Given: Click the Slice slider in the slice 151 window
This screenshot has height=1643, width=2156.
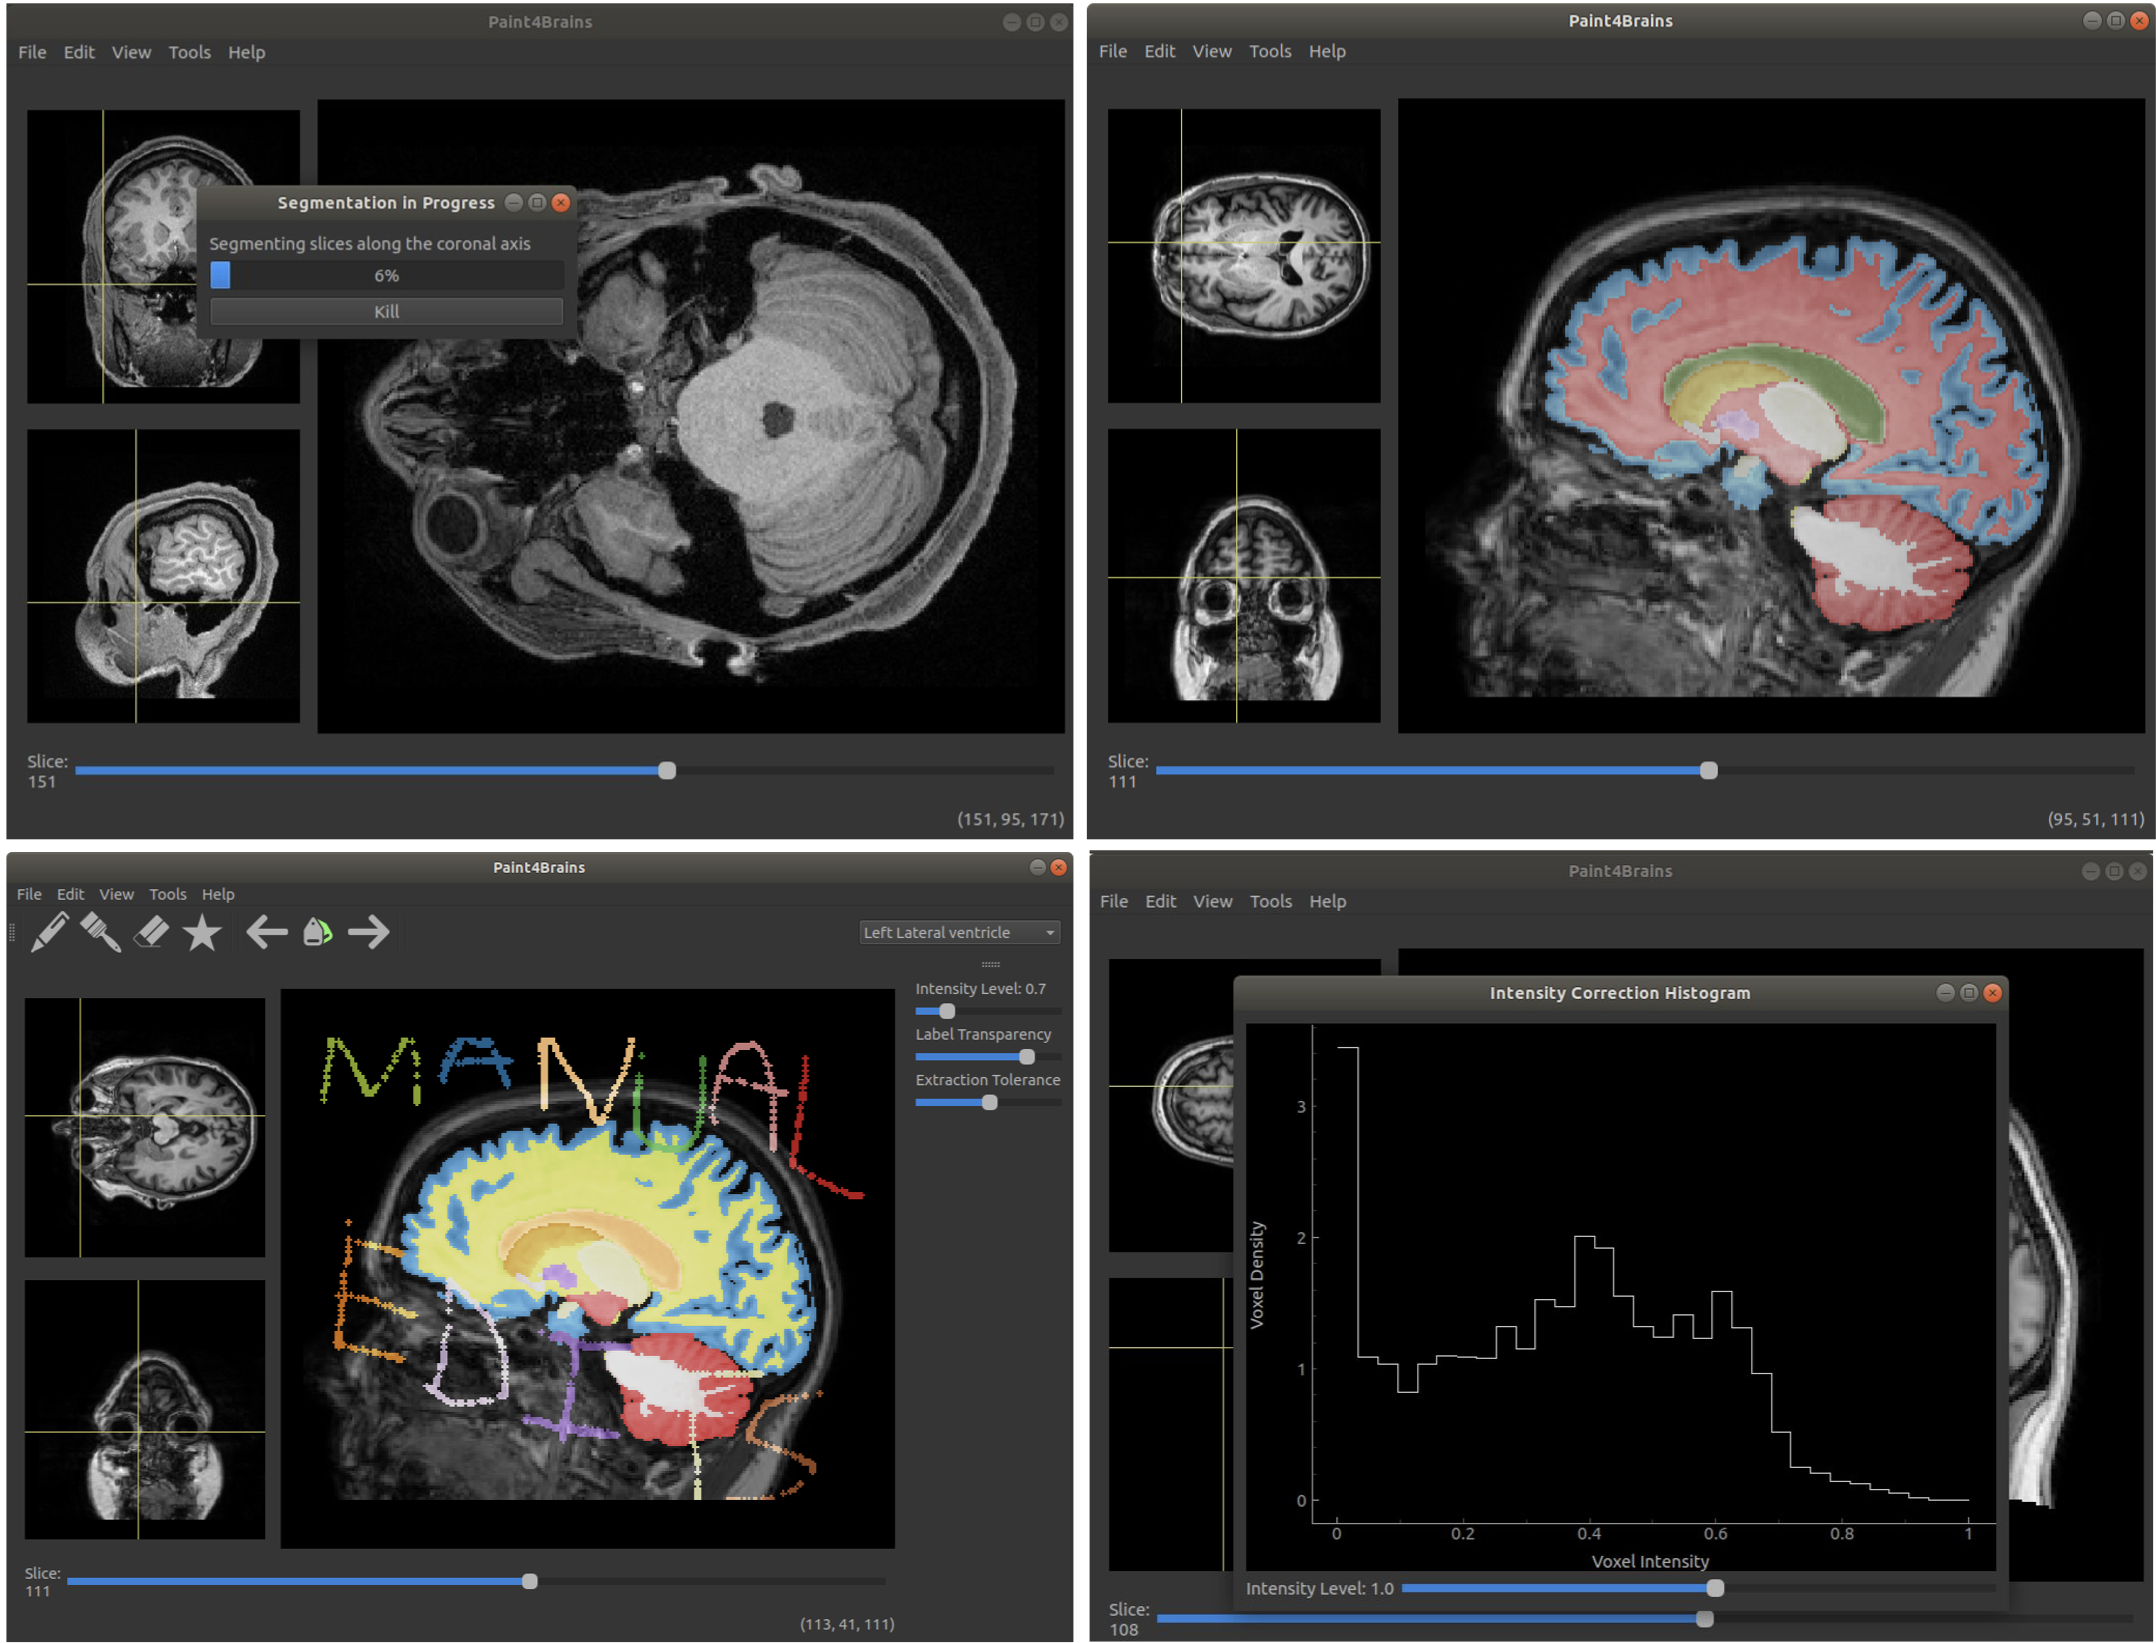Looking at the screenshot, I should [x=565, y=770].
